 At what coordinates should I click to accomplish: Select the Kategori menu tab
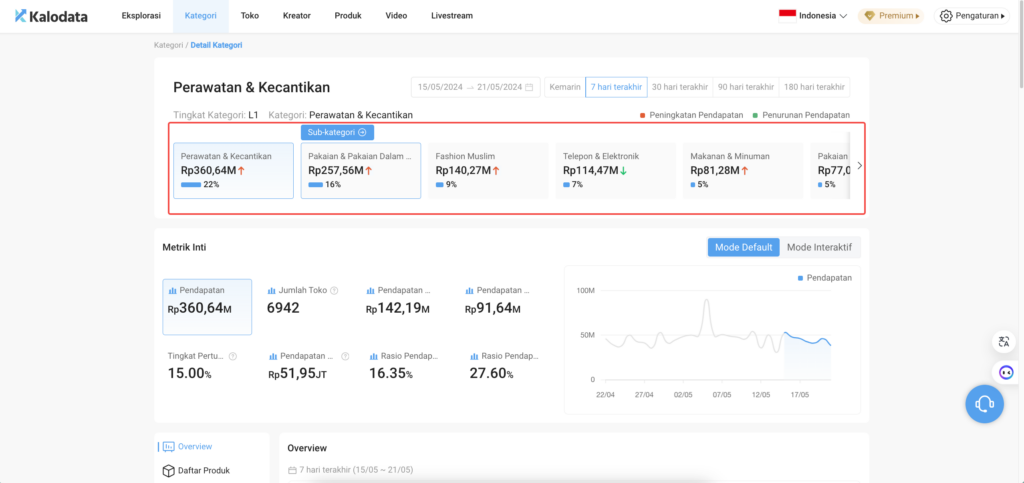[201, 16]
